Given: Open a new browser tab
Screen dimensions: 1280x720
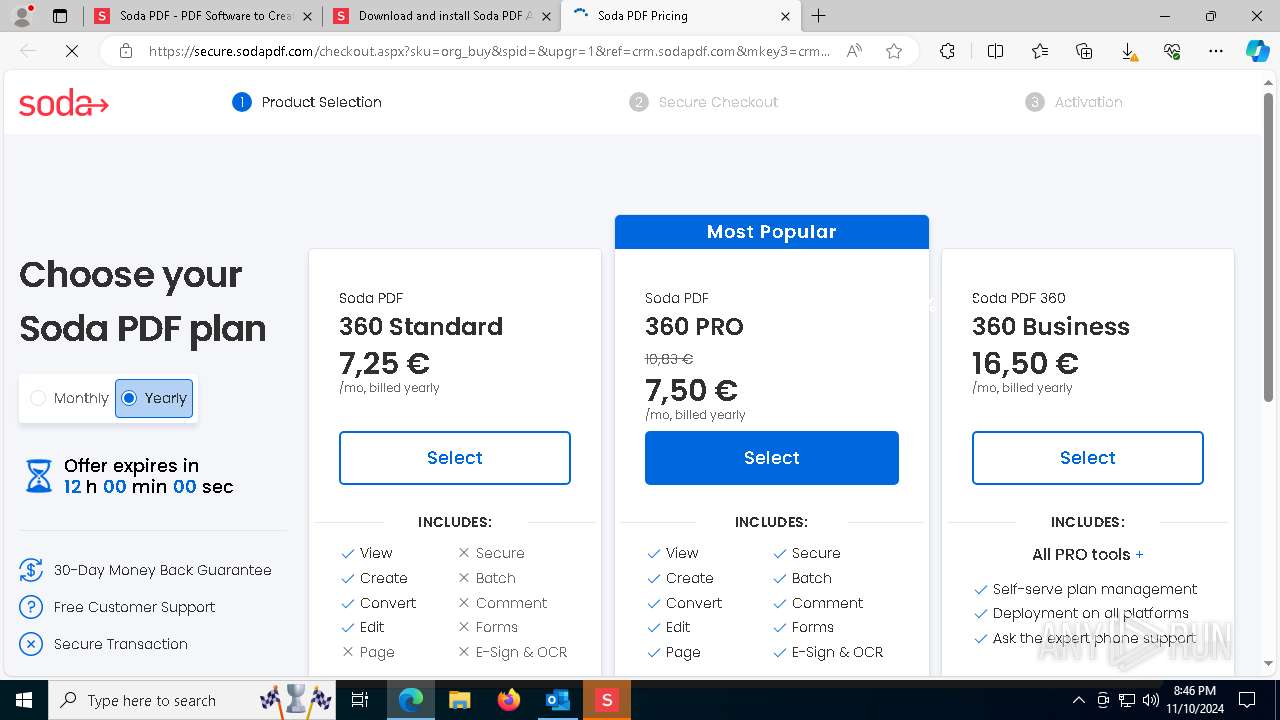Looking at the screenshot, I should pyautogui.click(x=819, y=16).
